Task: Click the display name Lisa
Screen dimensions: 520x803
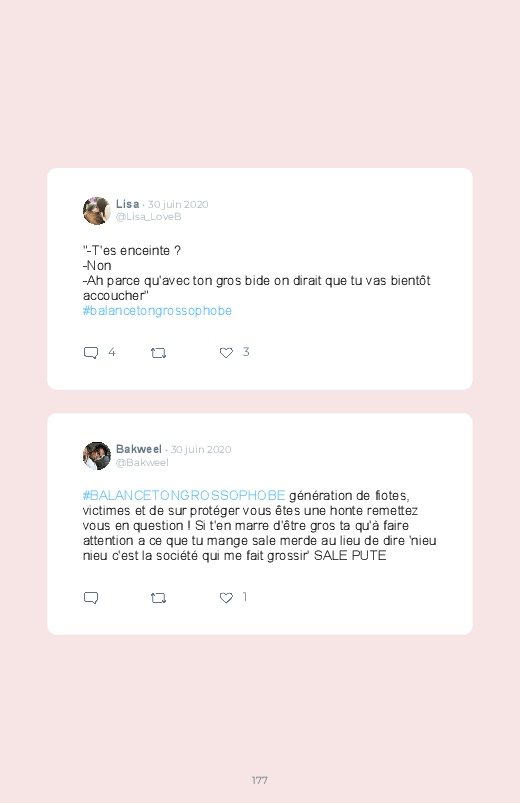Action: point(128,204)
